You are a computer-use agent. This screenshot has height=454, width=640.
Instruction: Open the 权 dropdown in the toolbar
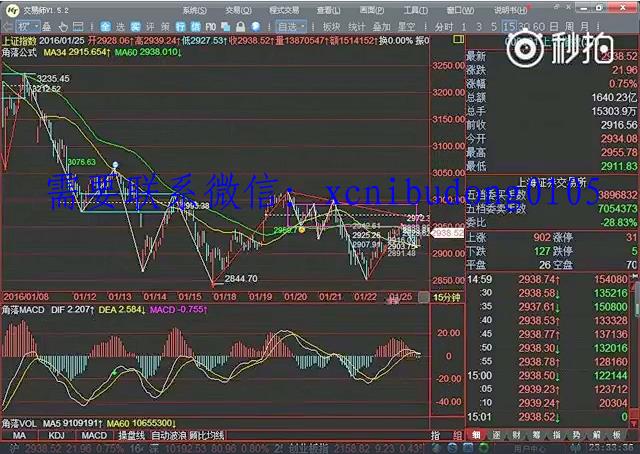(x=28, y=27)
